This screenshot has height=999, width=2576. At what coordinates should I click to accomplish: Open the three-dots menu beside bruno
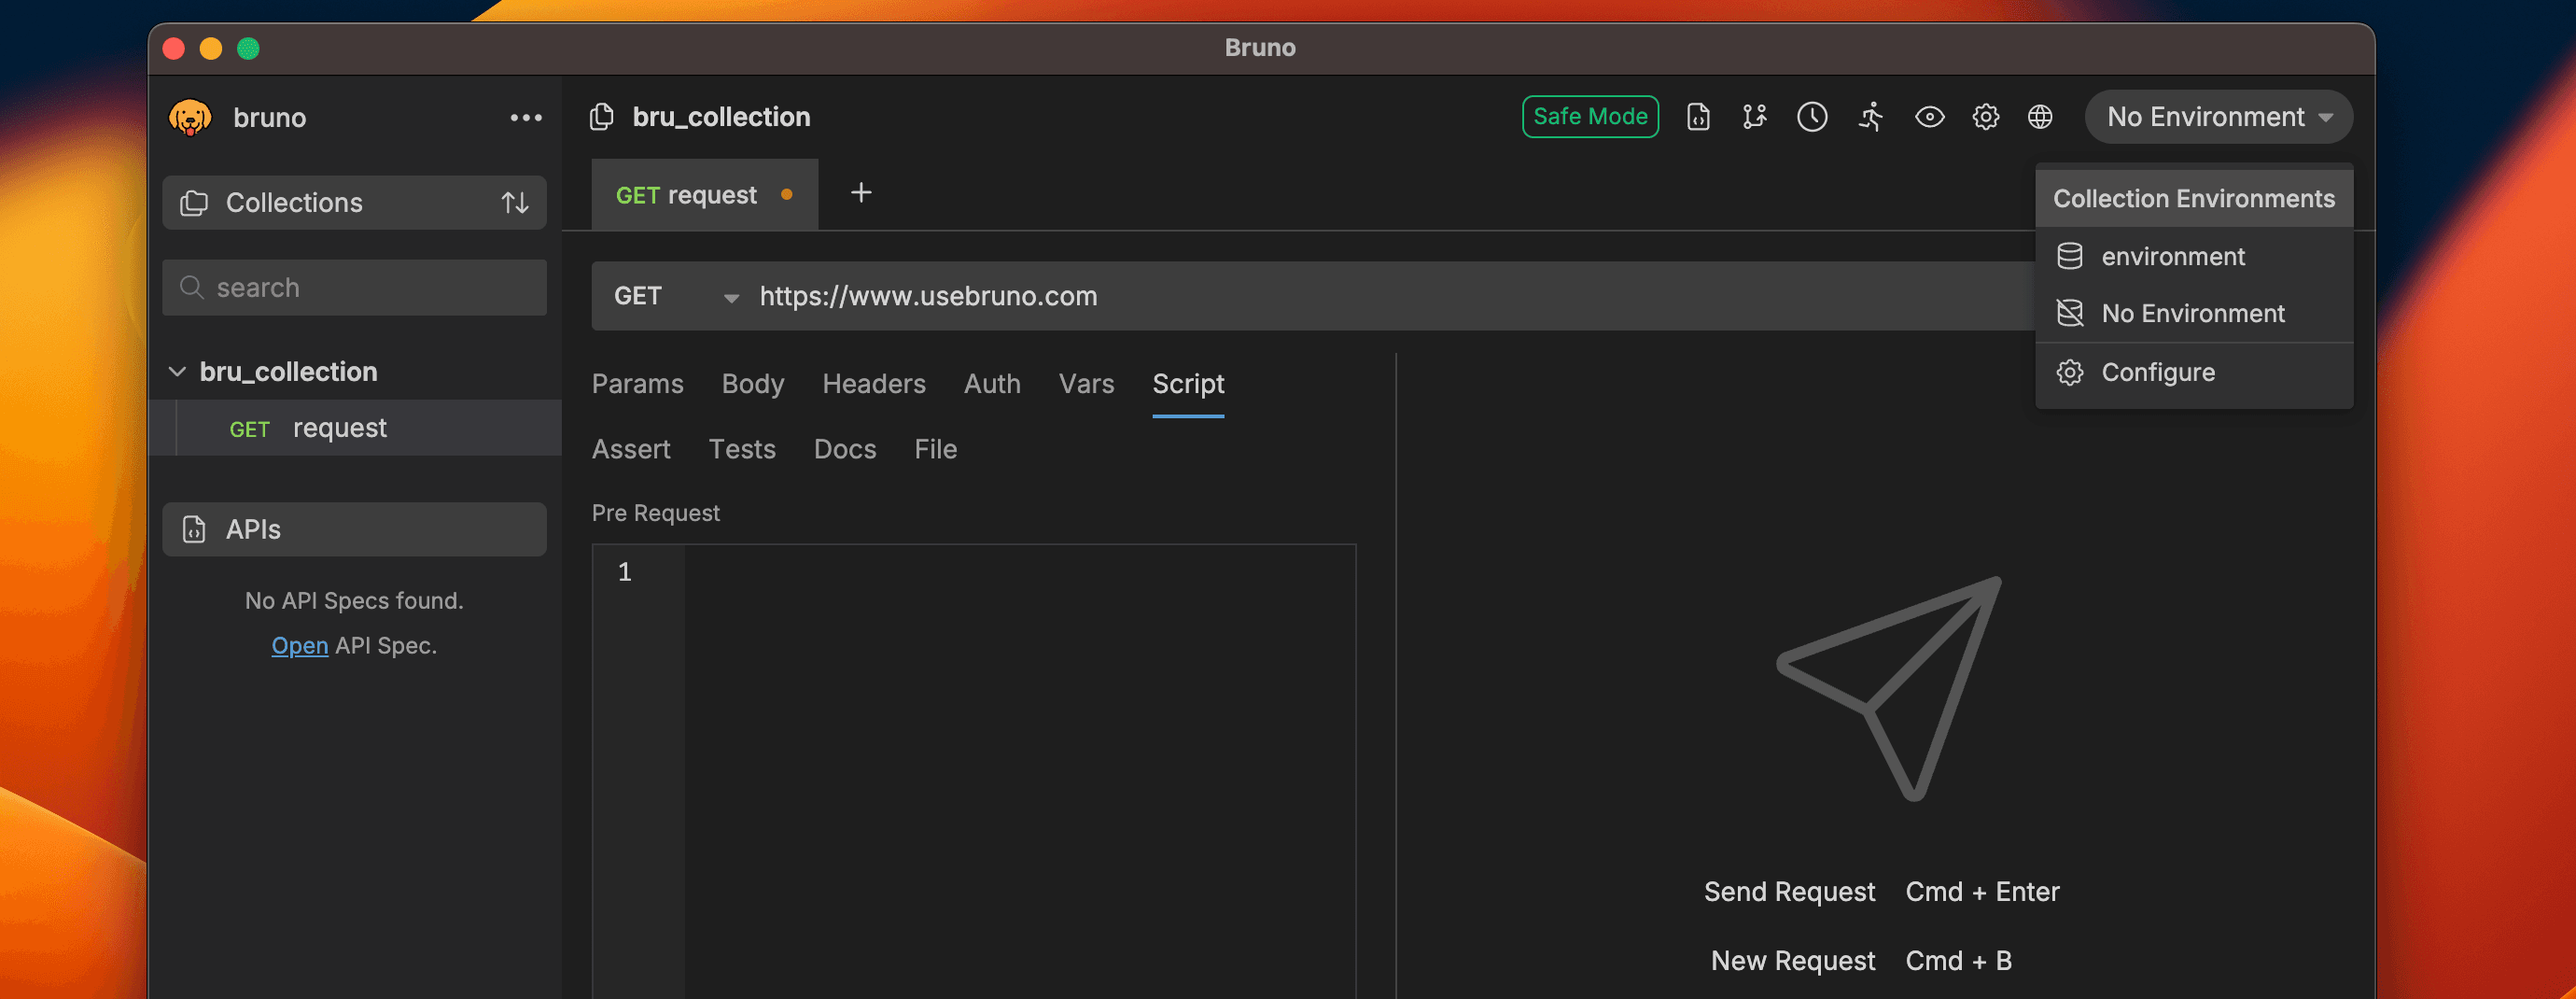525,117
